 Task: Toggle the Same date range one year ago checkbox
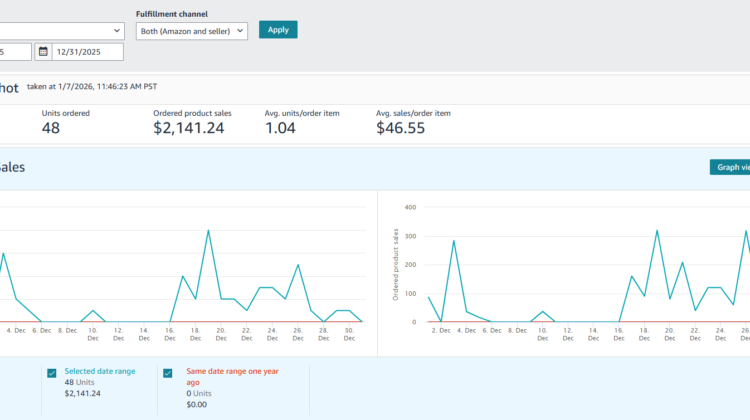pyautogui.click(x=167, y=373)
